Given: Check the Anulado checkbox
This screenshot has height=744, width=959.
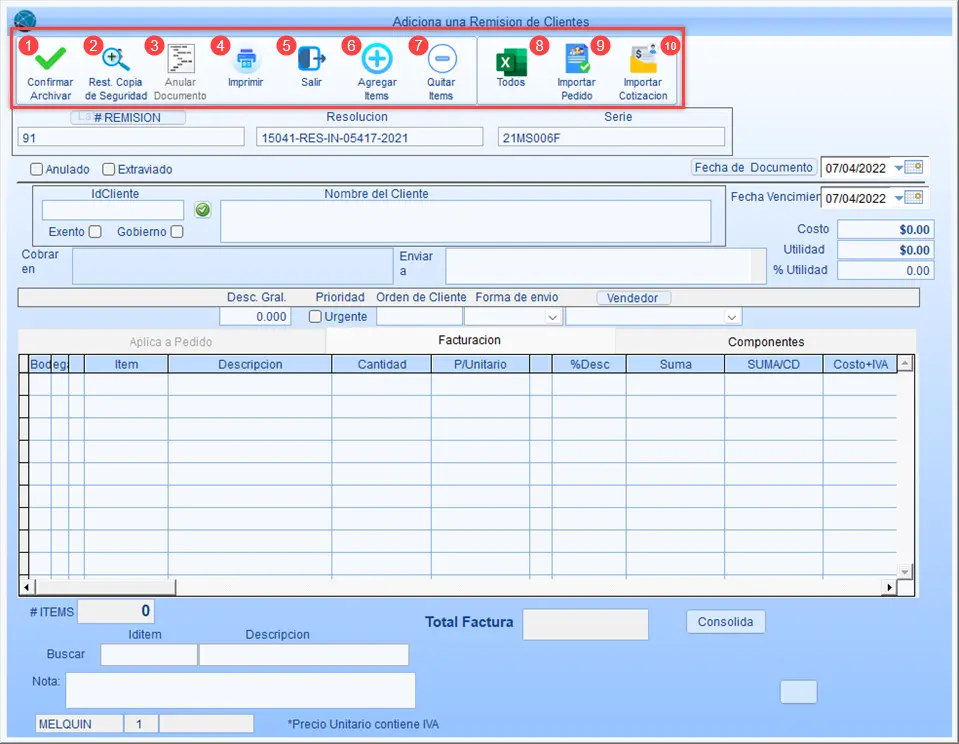Looking at the screenshot, I should (37, 169).
